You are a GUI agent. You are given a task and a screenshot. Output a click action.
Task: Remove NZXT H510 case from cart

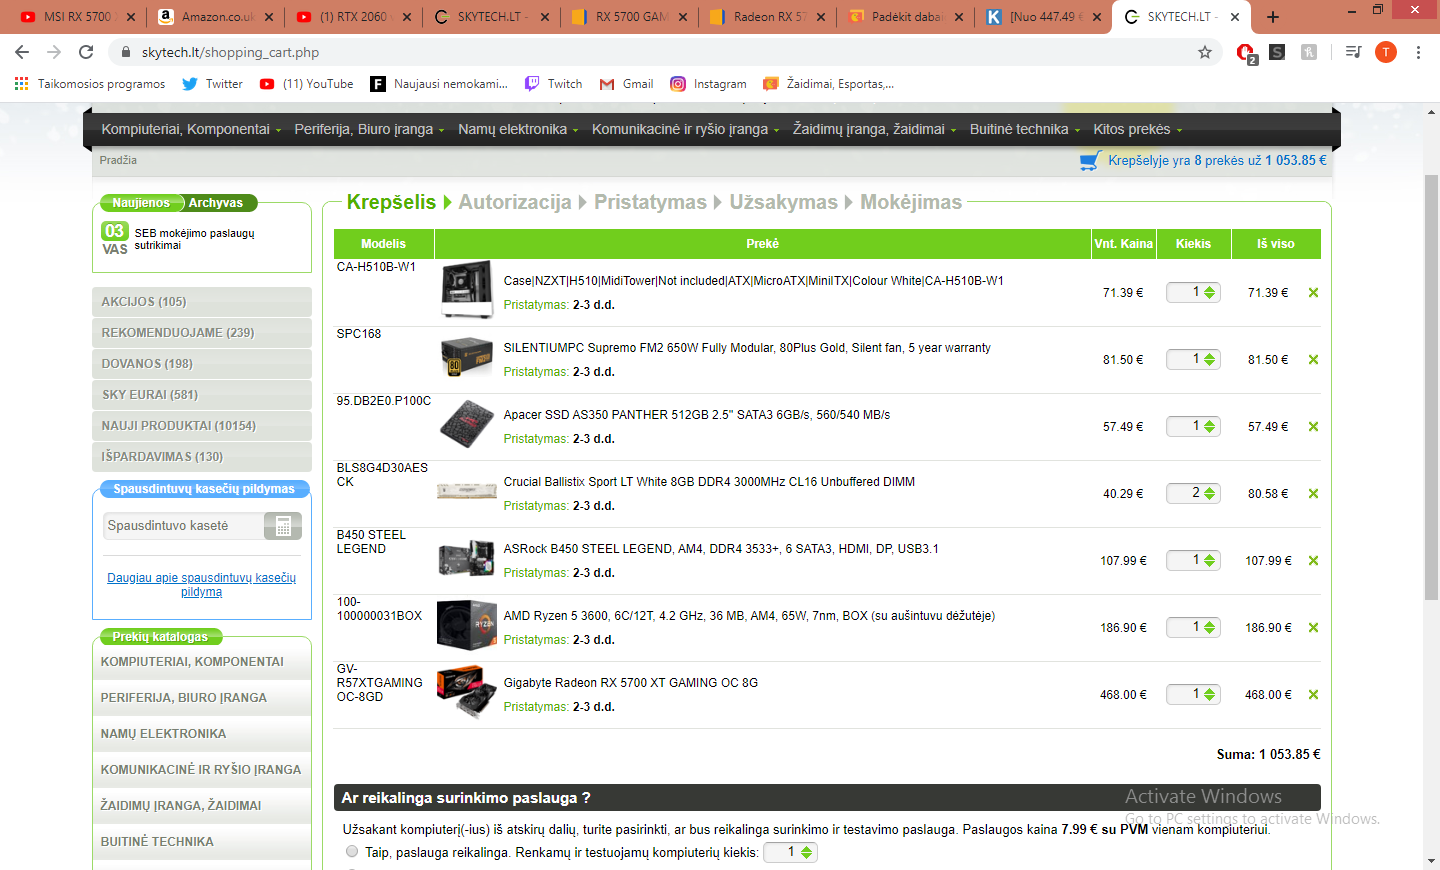click(x=1313, y=293)
